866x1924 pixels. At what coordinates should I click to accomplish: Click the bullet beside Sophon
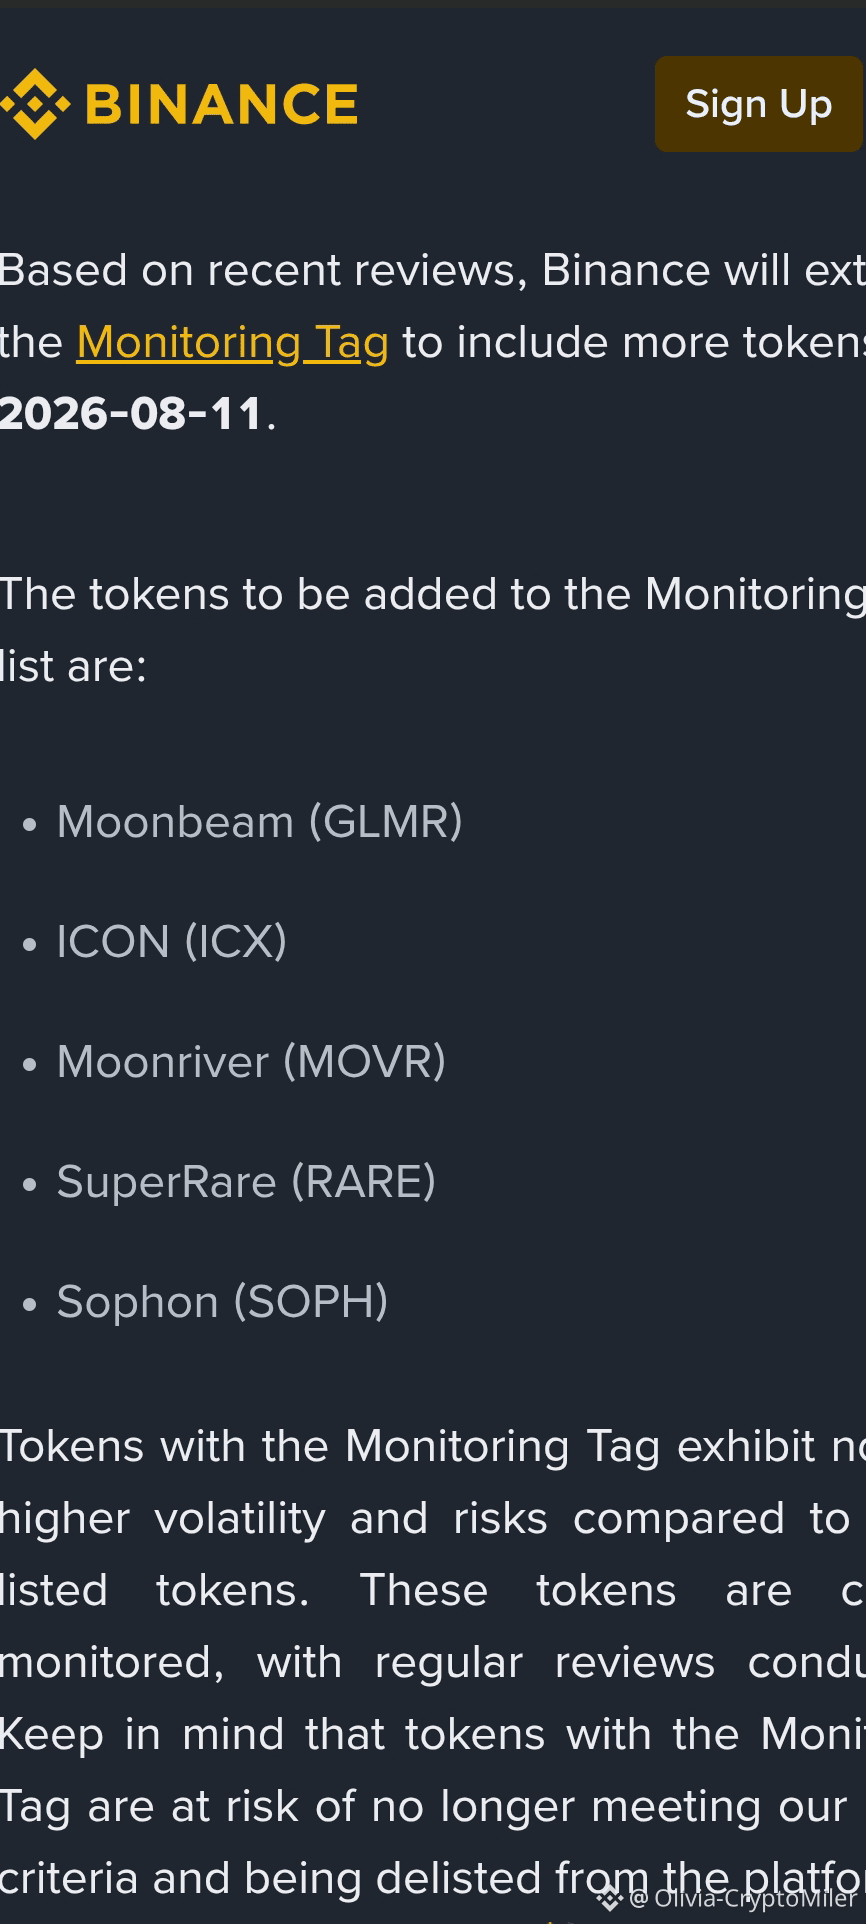point(30,1305)
